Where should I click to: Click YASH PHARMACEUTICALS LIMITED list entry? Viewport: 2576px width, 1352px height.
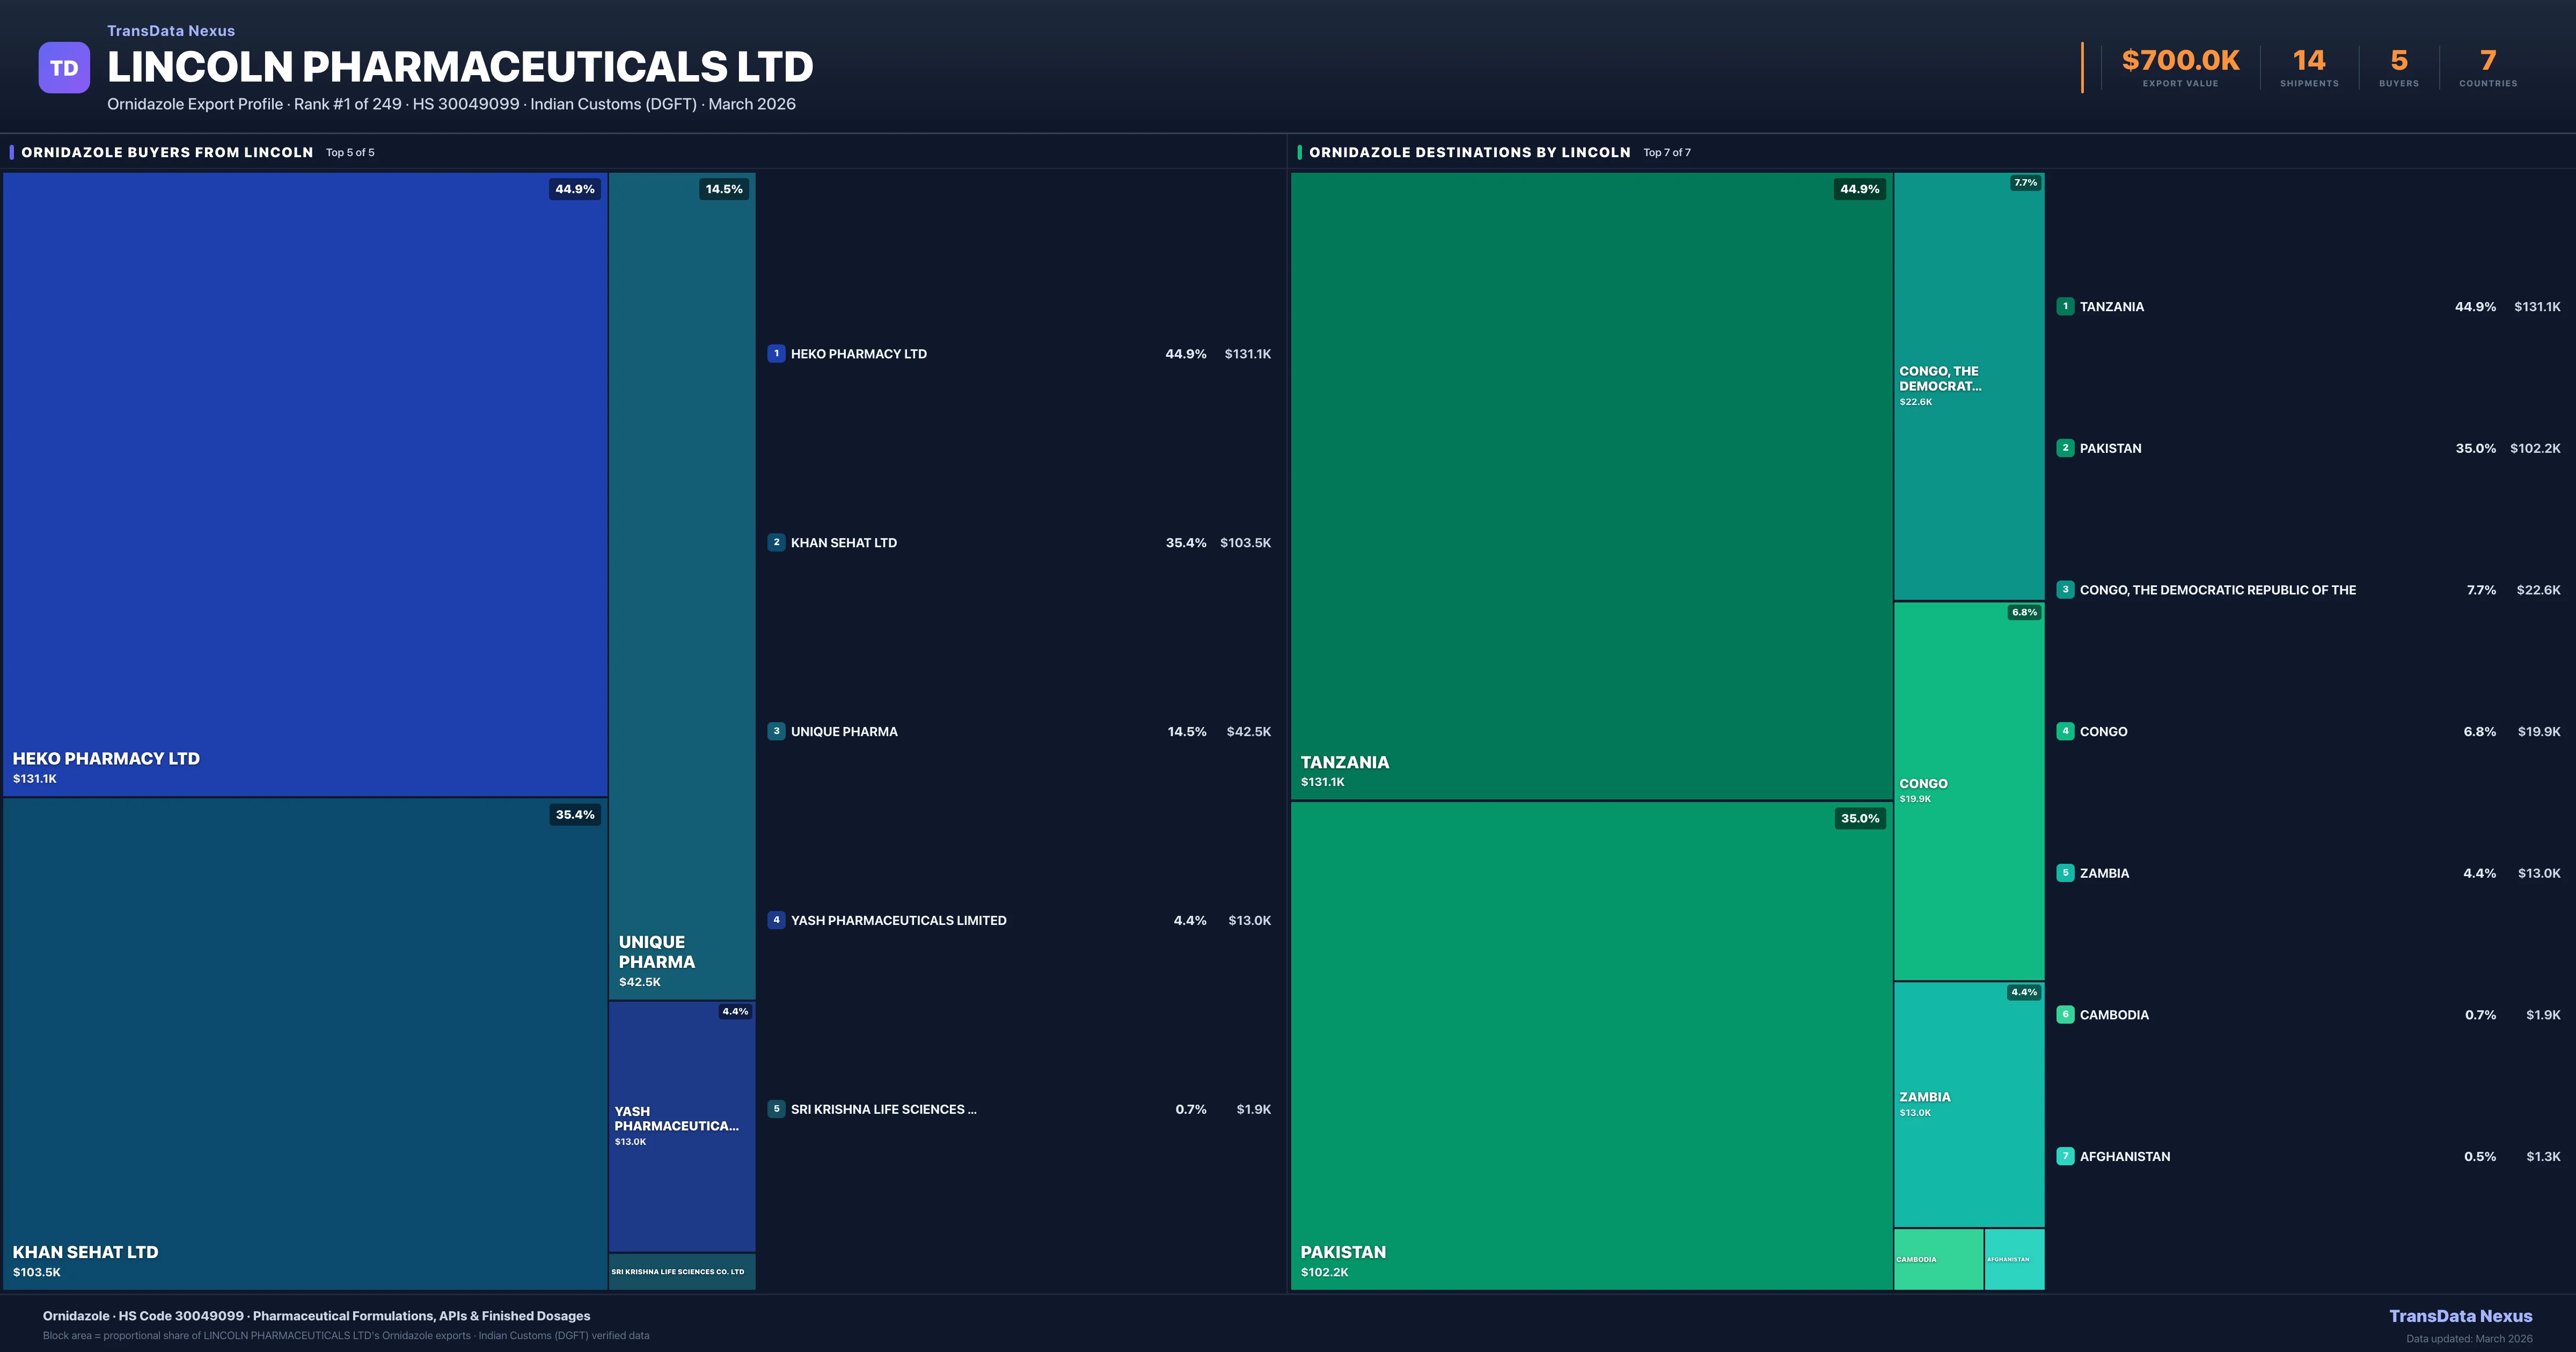[898, 920]
